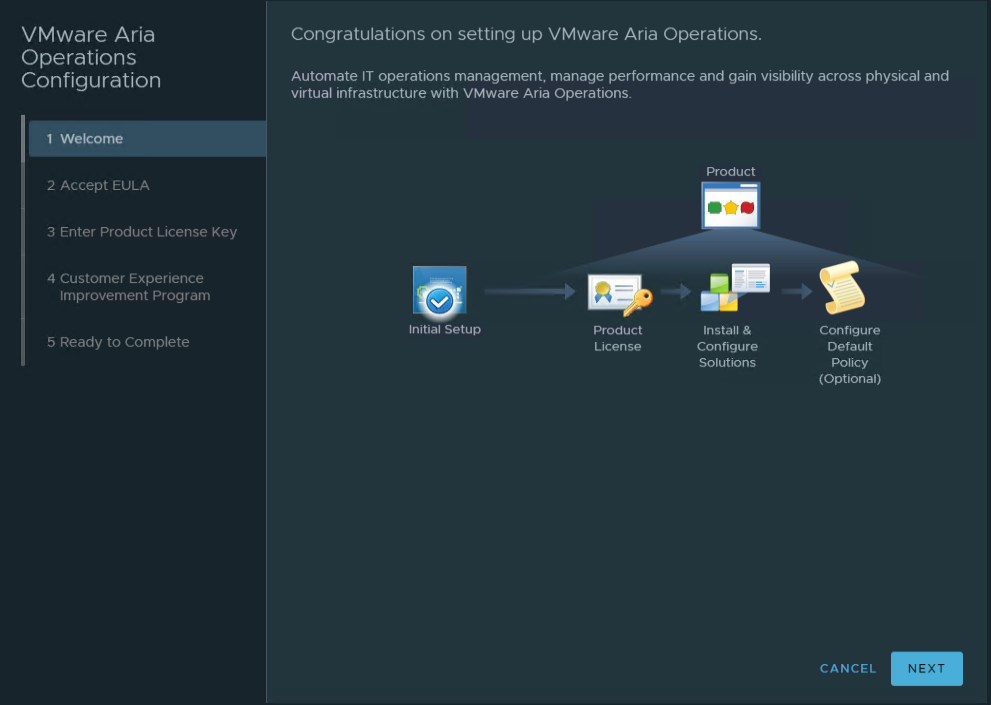Select the Install & Configure Solutions icon
The width and height of the screenshot is (991, 705).
(x=734, y=288)
